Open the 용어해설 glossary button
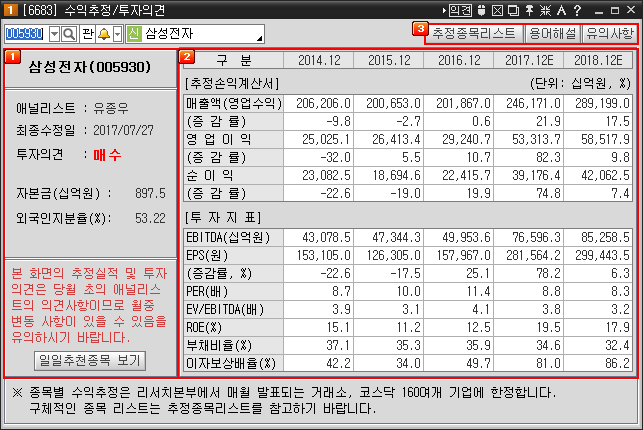The height and width of the screenshot is (430, 643). pos(552,33)
